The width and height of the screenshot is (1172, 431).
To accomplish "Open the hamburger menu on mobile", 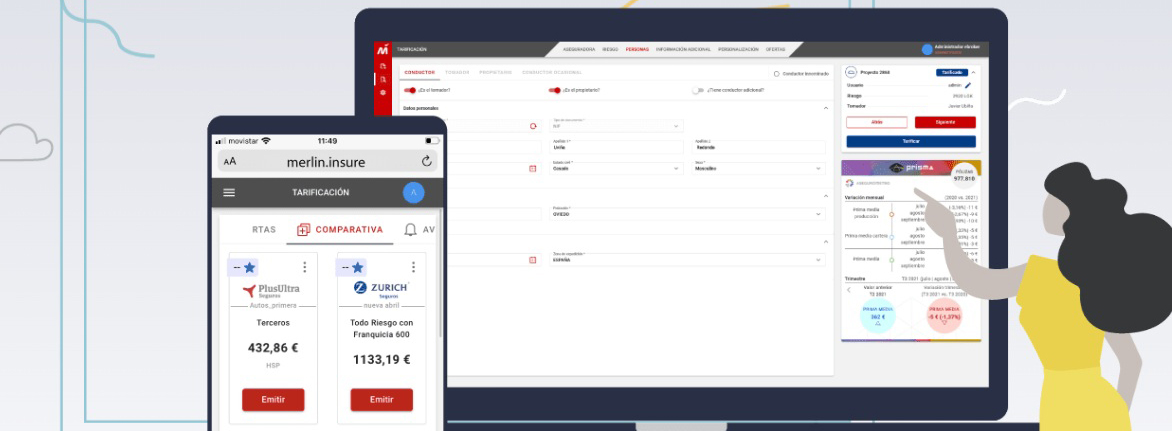I will tap(229, 192).
